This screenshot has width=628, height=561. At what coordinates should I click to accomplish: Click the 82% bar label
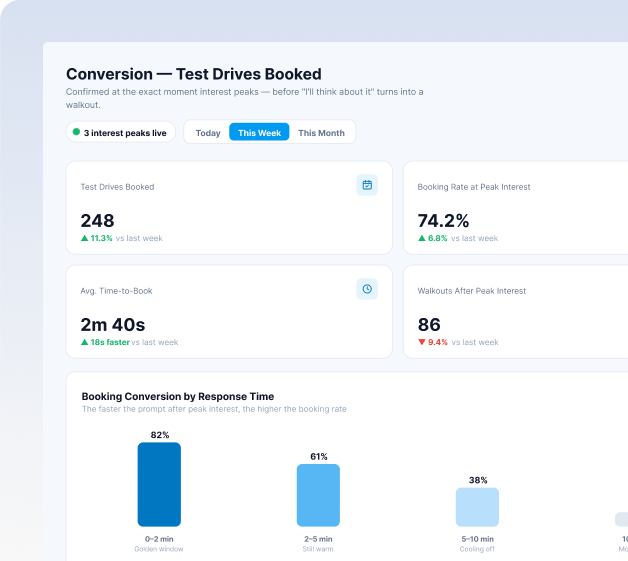[159, 435]
